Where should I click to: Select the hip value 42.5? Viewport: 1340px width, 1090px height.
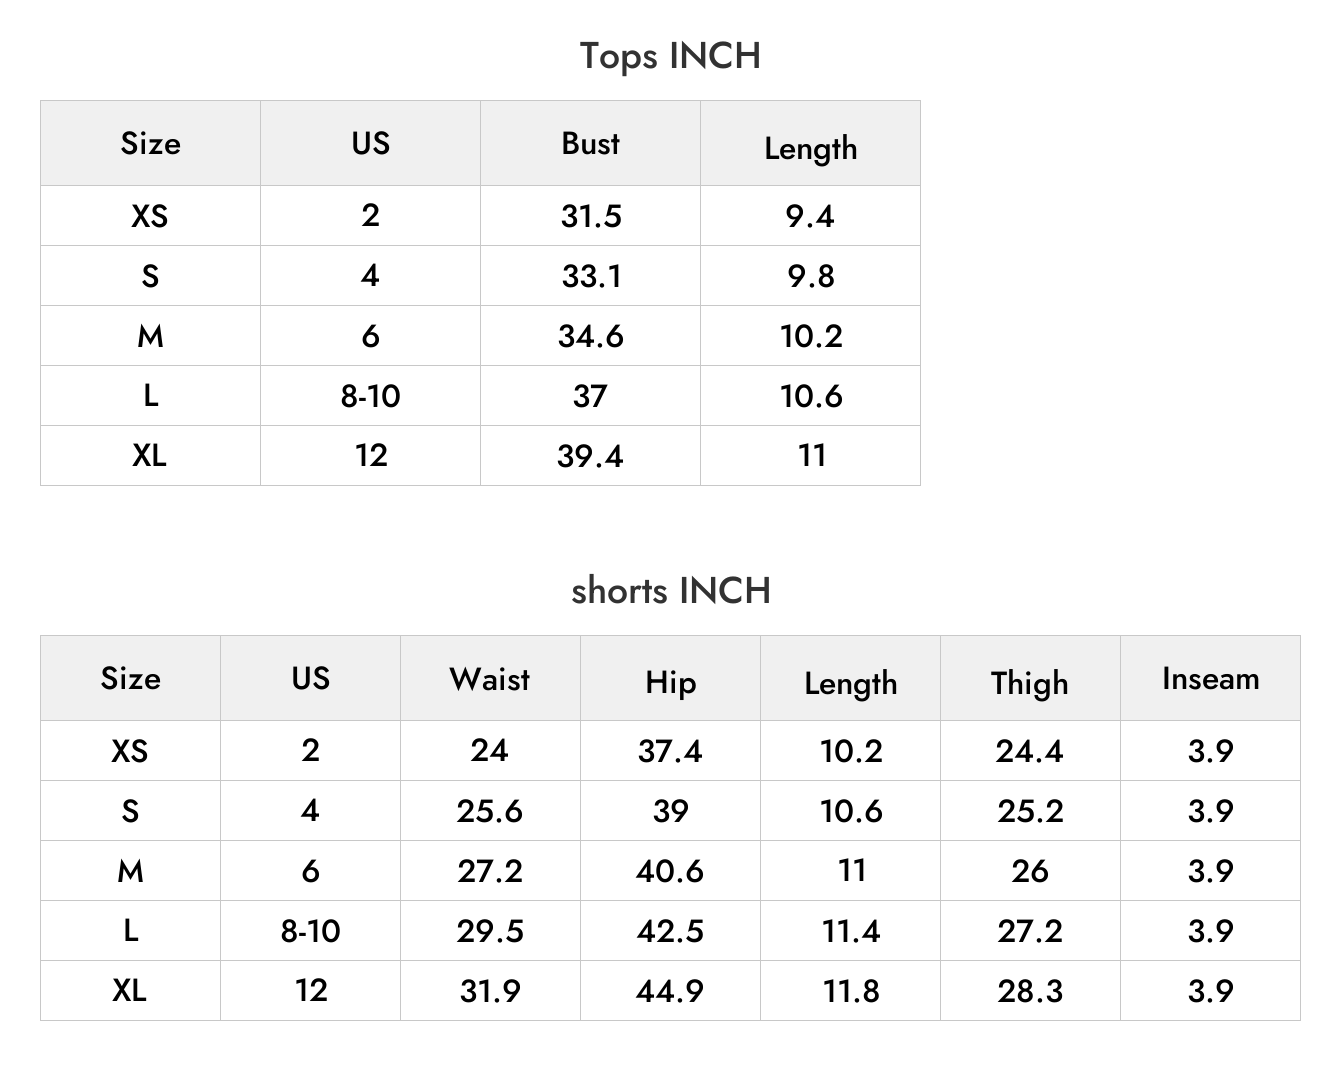(x=670, y=931)
